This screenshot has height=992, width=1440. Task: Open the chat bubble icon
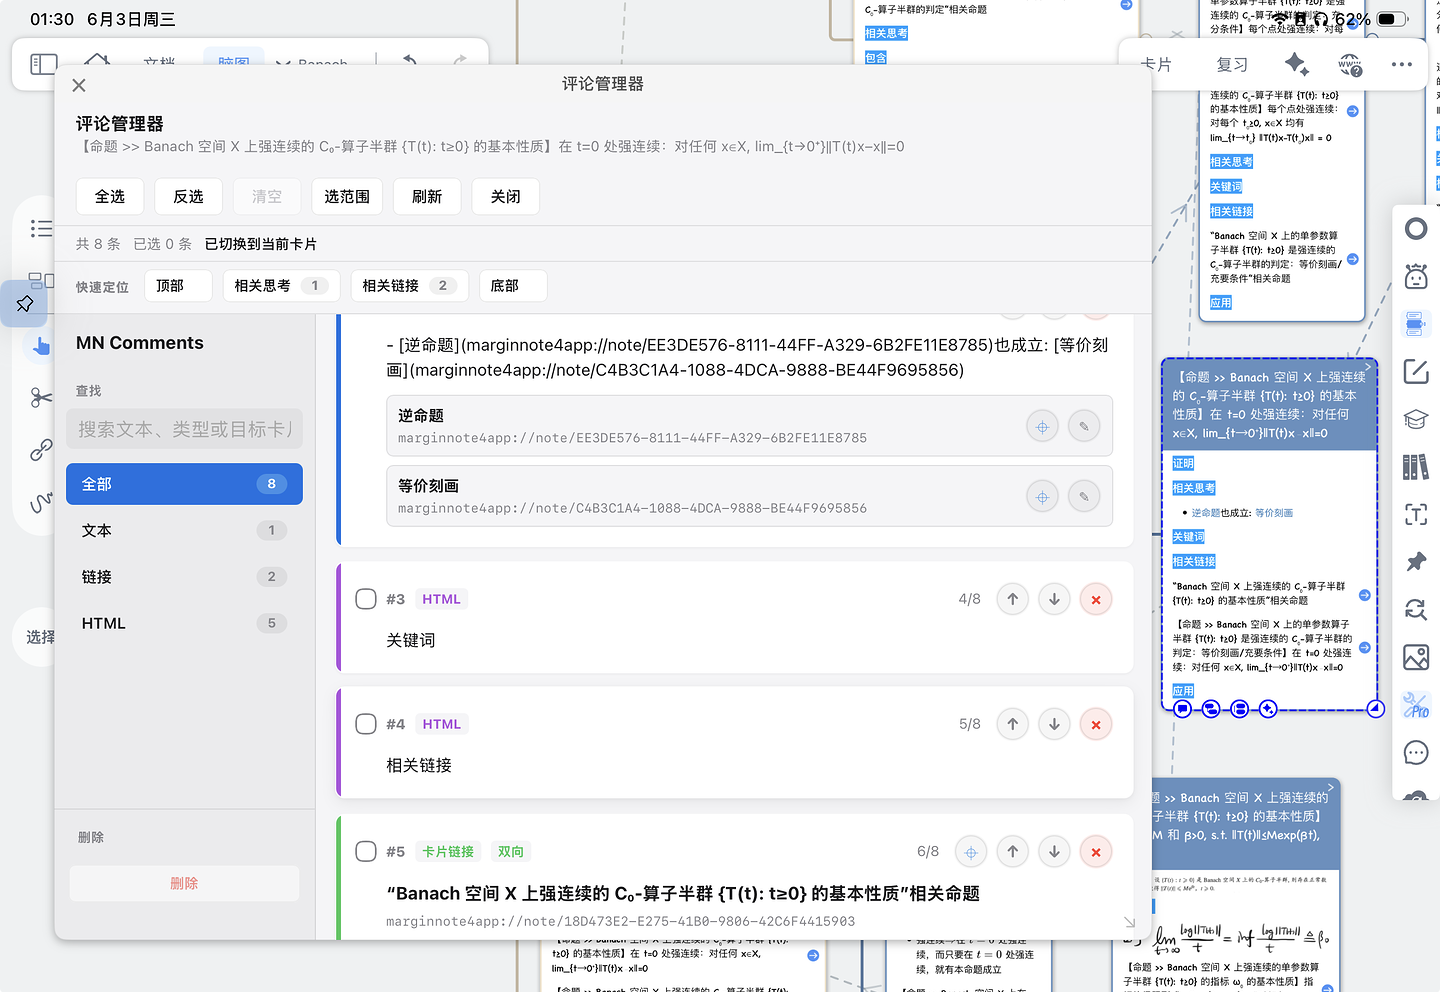tap(1416, 752)
